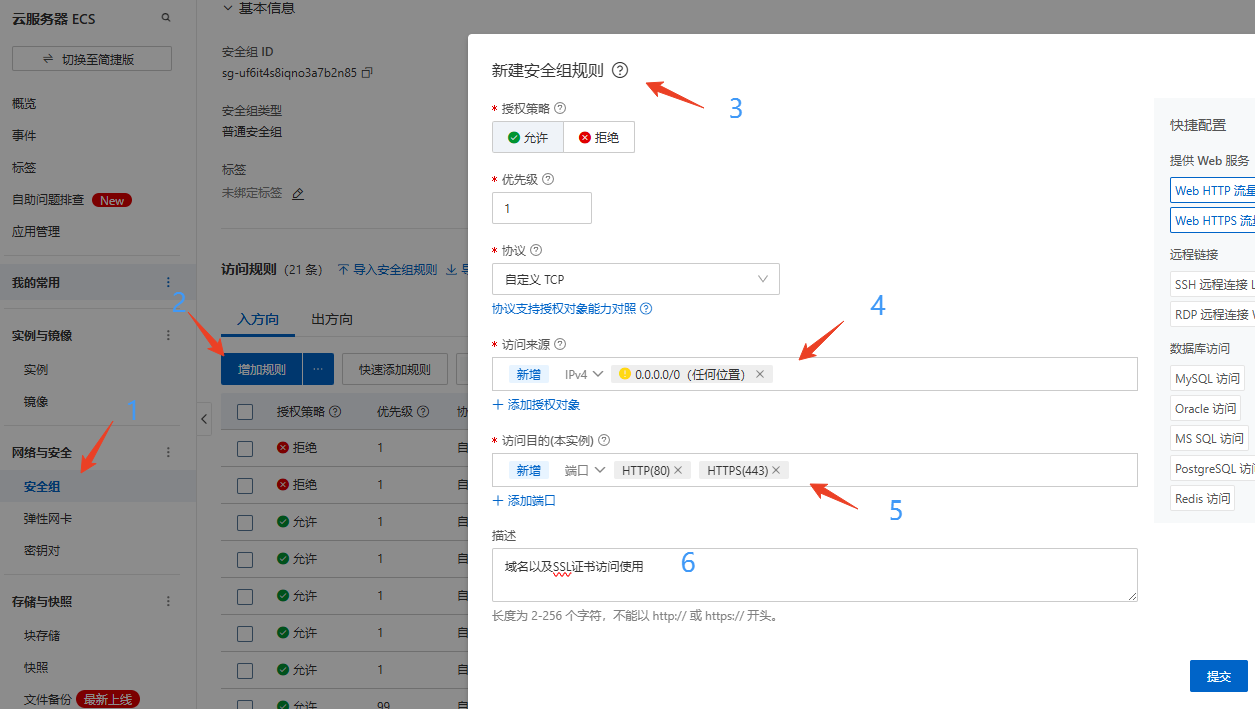Click the copy icon beside the security group ID

pyautogui.click(x=366, y=73)
